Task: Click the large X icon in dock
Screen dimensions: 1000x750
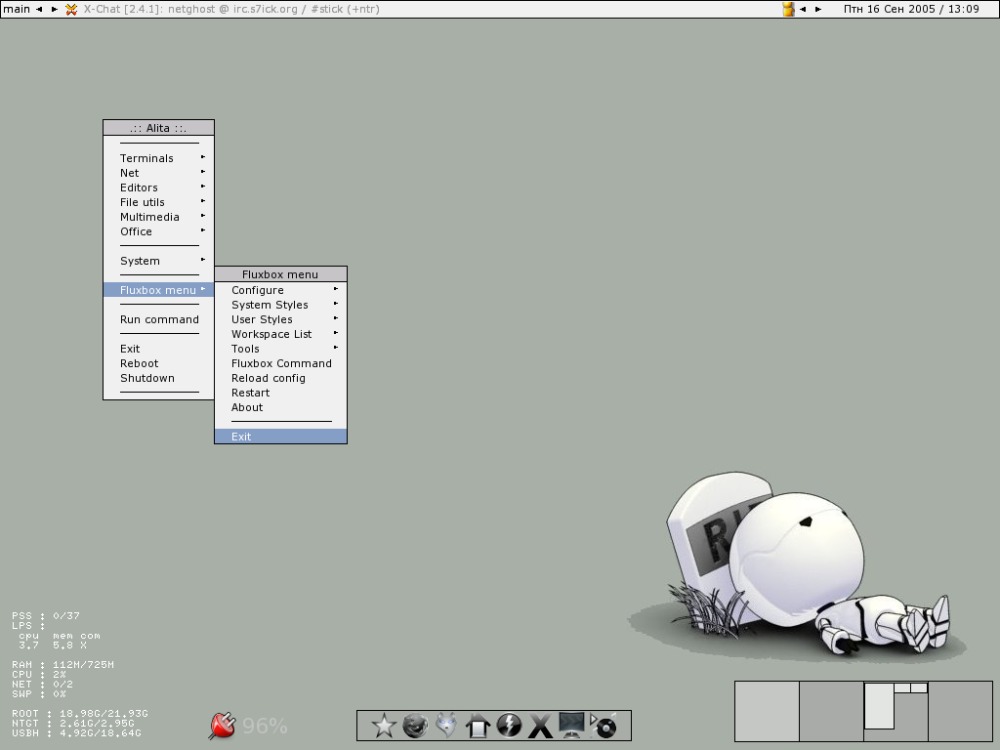Action: coord(540,726)
